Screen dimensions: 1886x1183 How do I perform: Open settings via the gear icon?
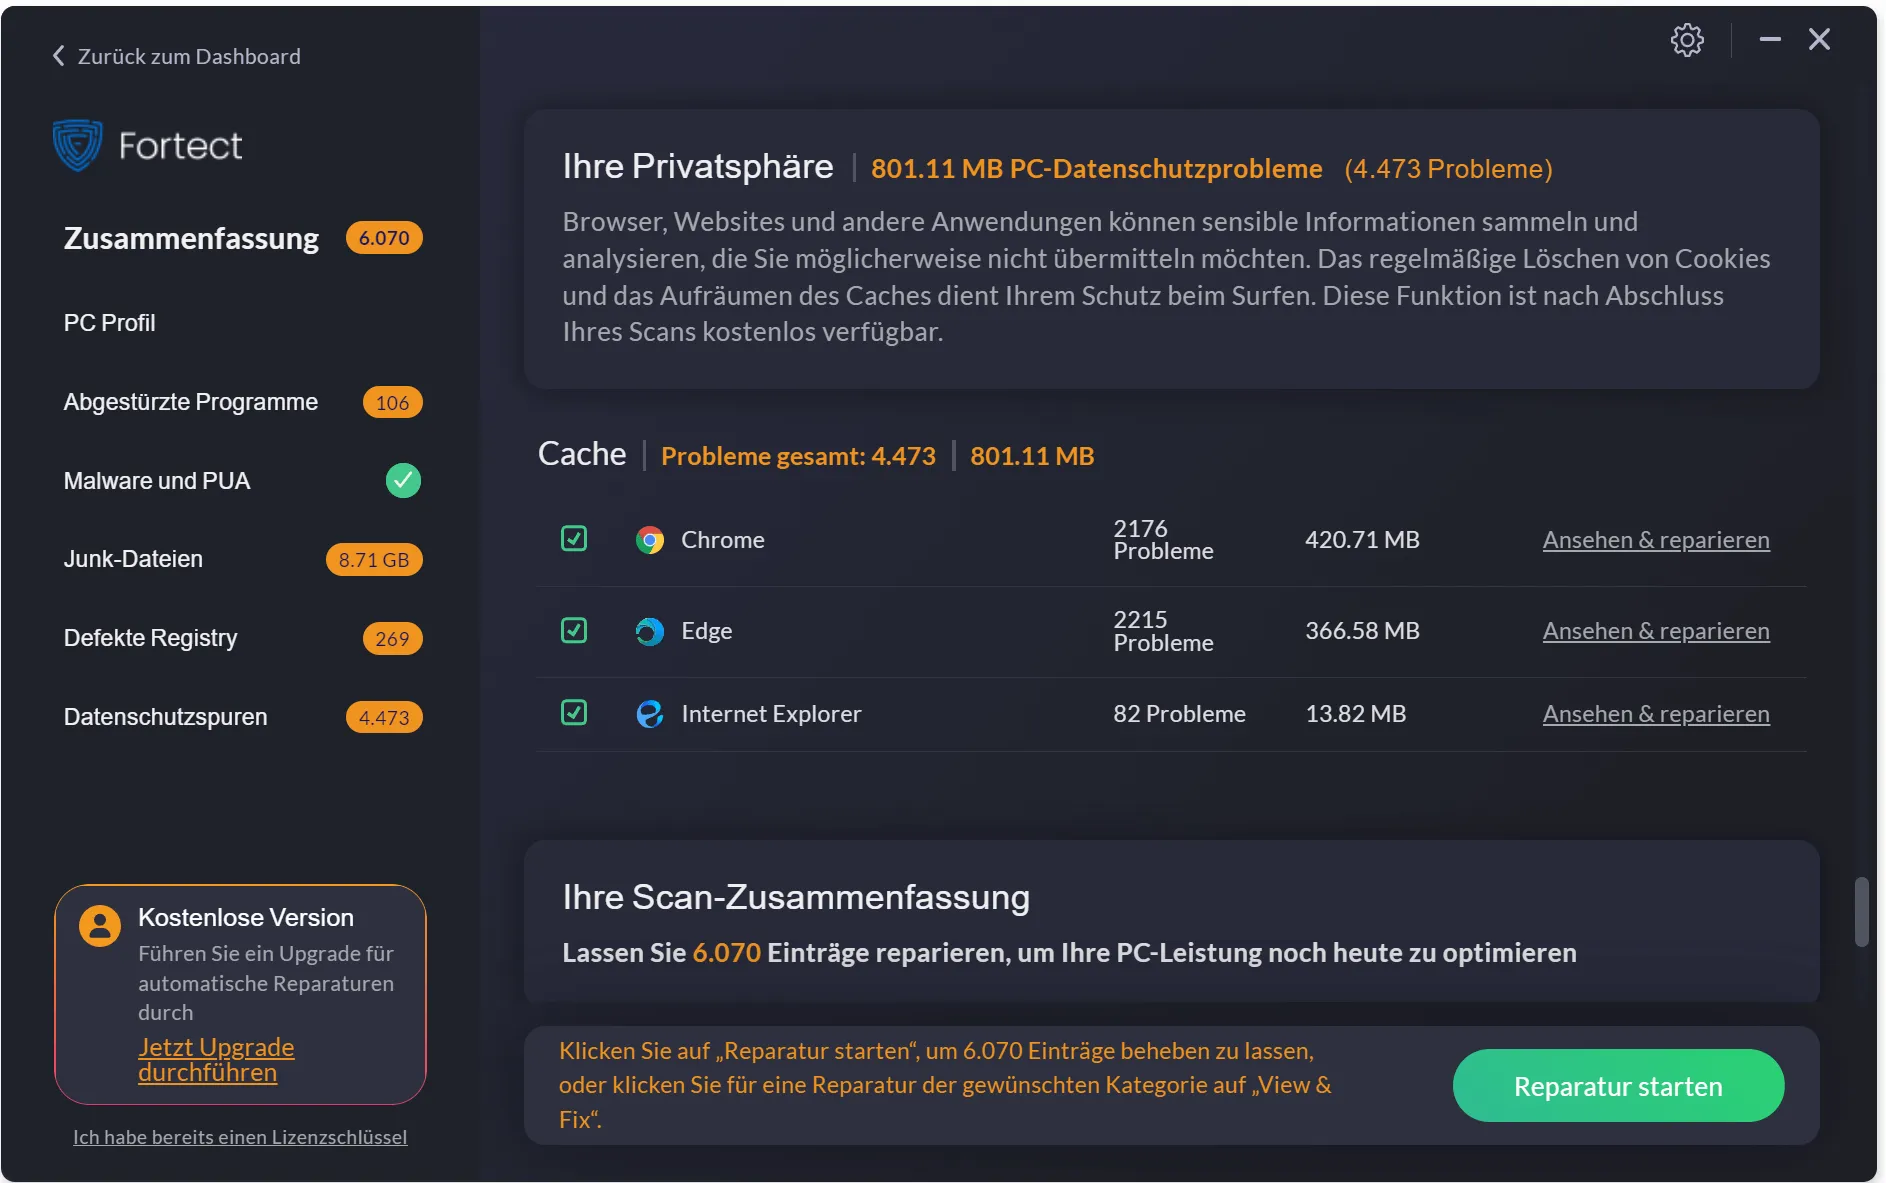coord(1687,40)
